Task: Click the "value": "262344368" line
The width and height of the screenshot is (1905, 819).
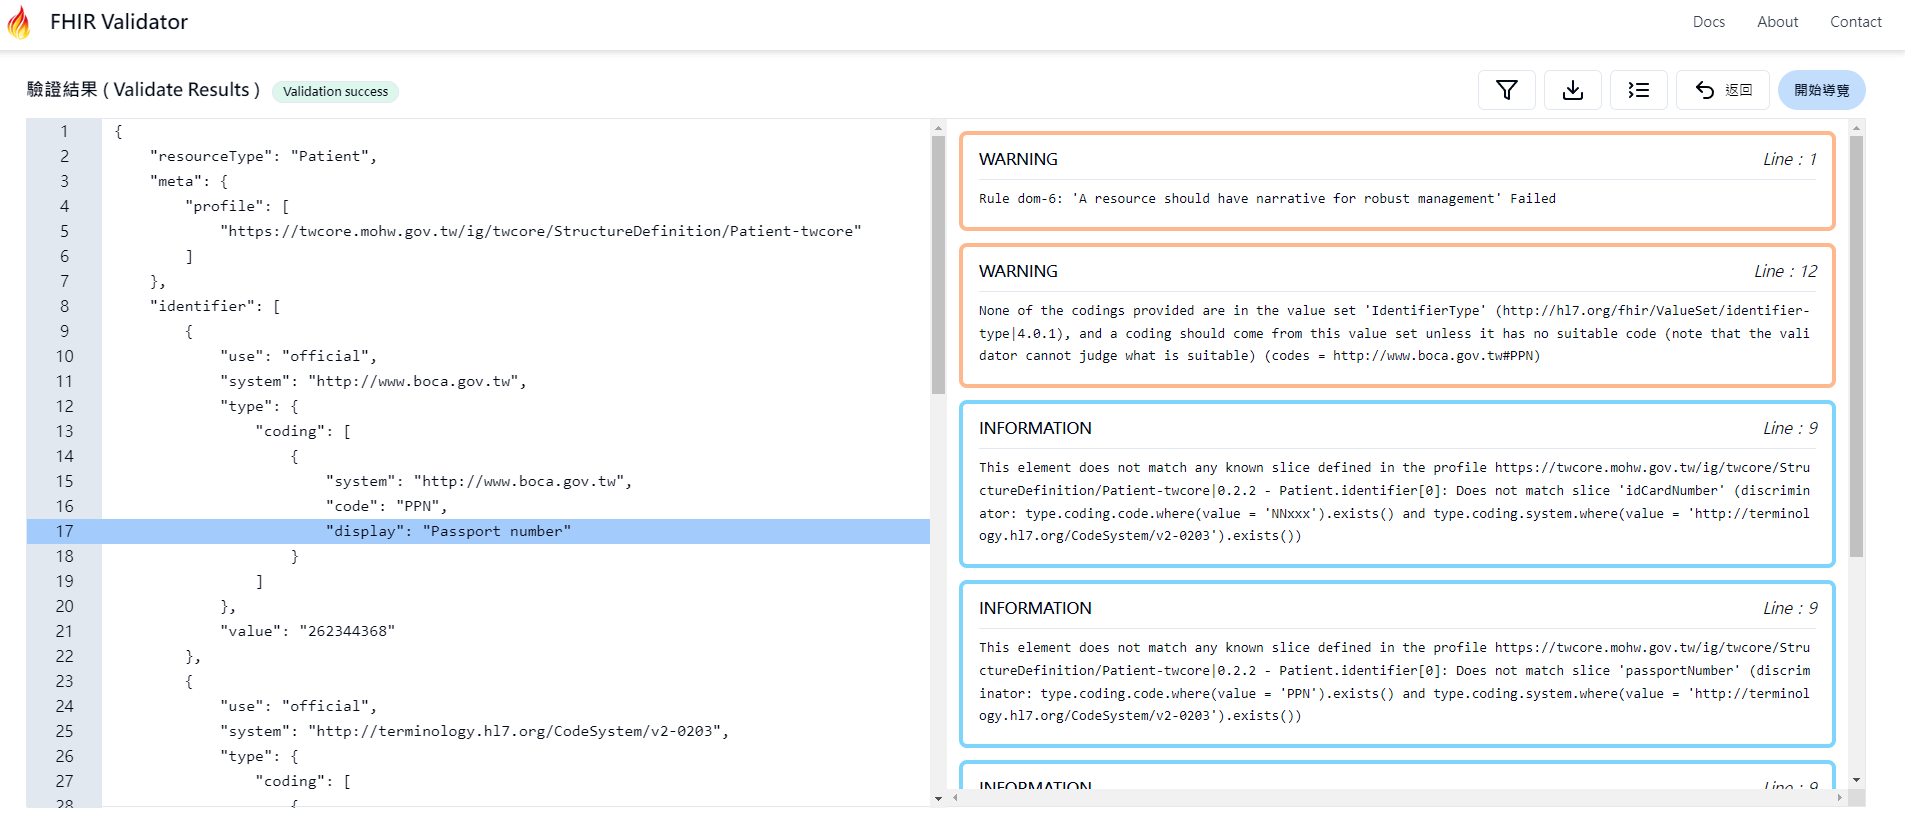Action: coord(307,631)
